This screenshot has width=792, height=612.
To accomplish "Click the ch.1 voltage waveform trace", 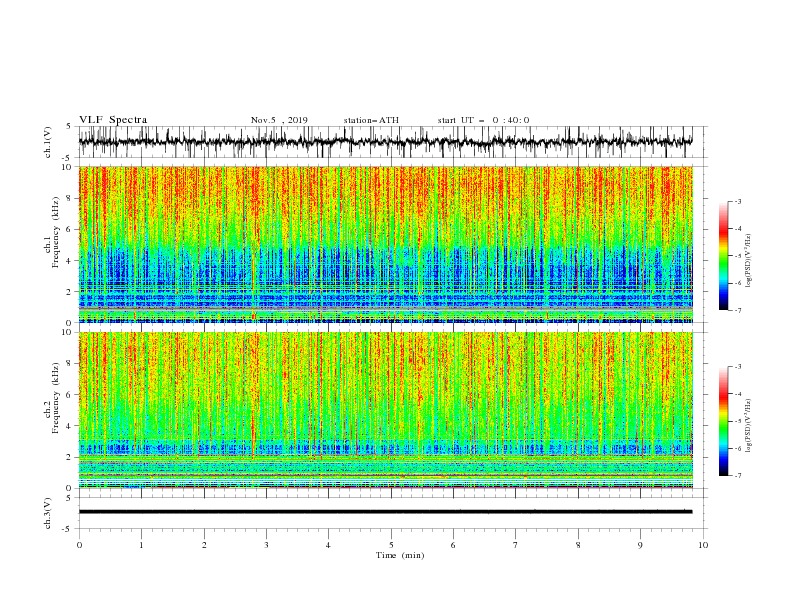I will coord(385,142).
